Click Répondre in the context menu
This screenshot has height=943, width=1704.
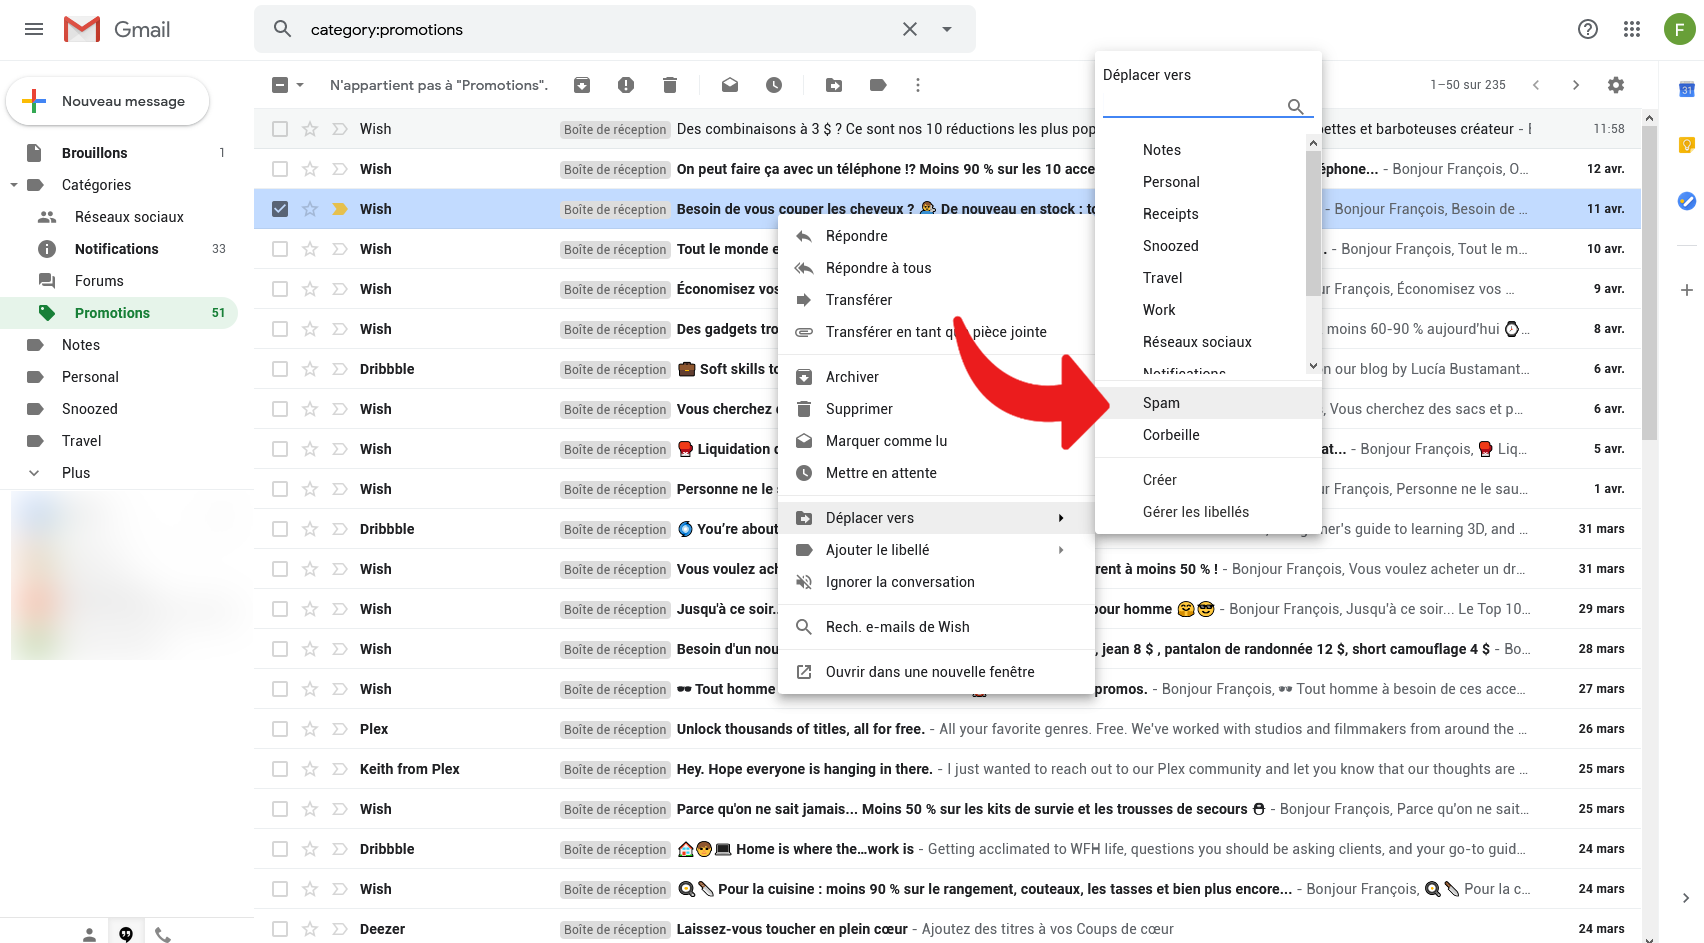click(855, 235)
